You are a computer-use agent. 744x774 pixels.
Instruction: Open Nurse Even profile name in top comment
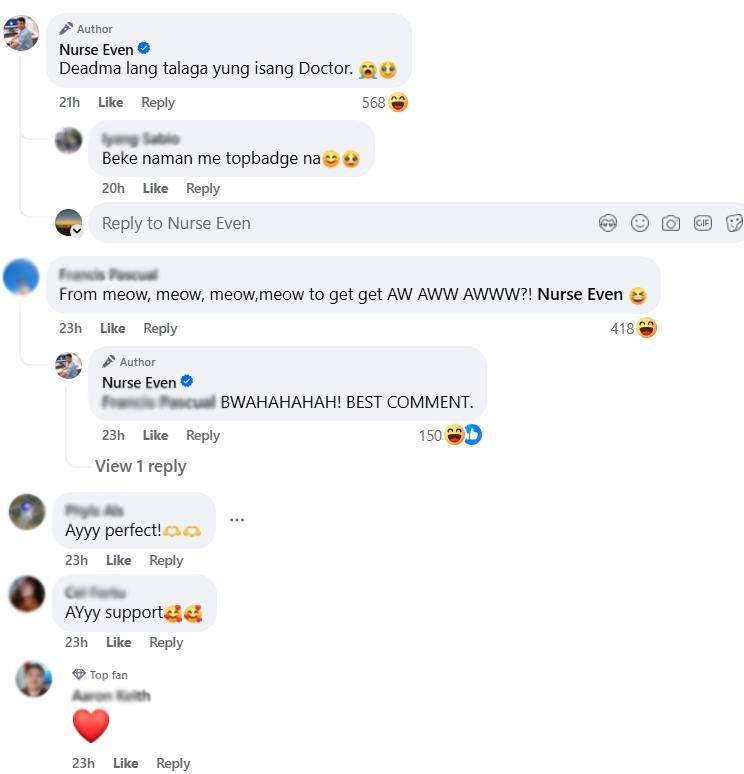96,49
